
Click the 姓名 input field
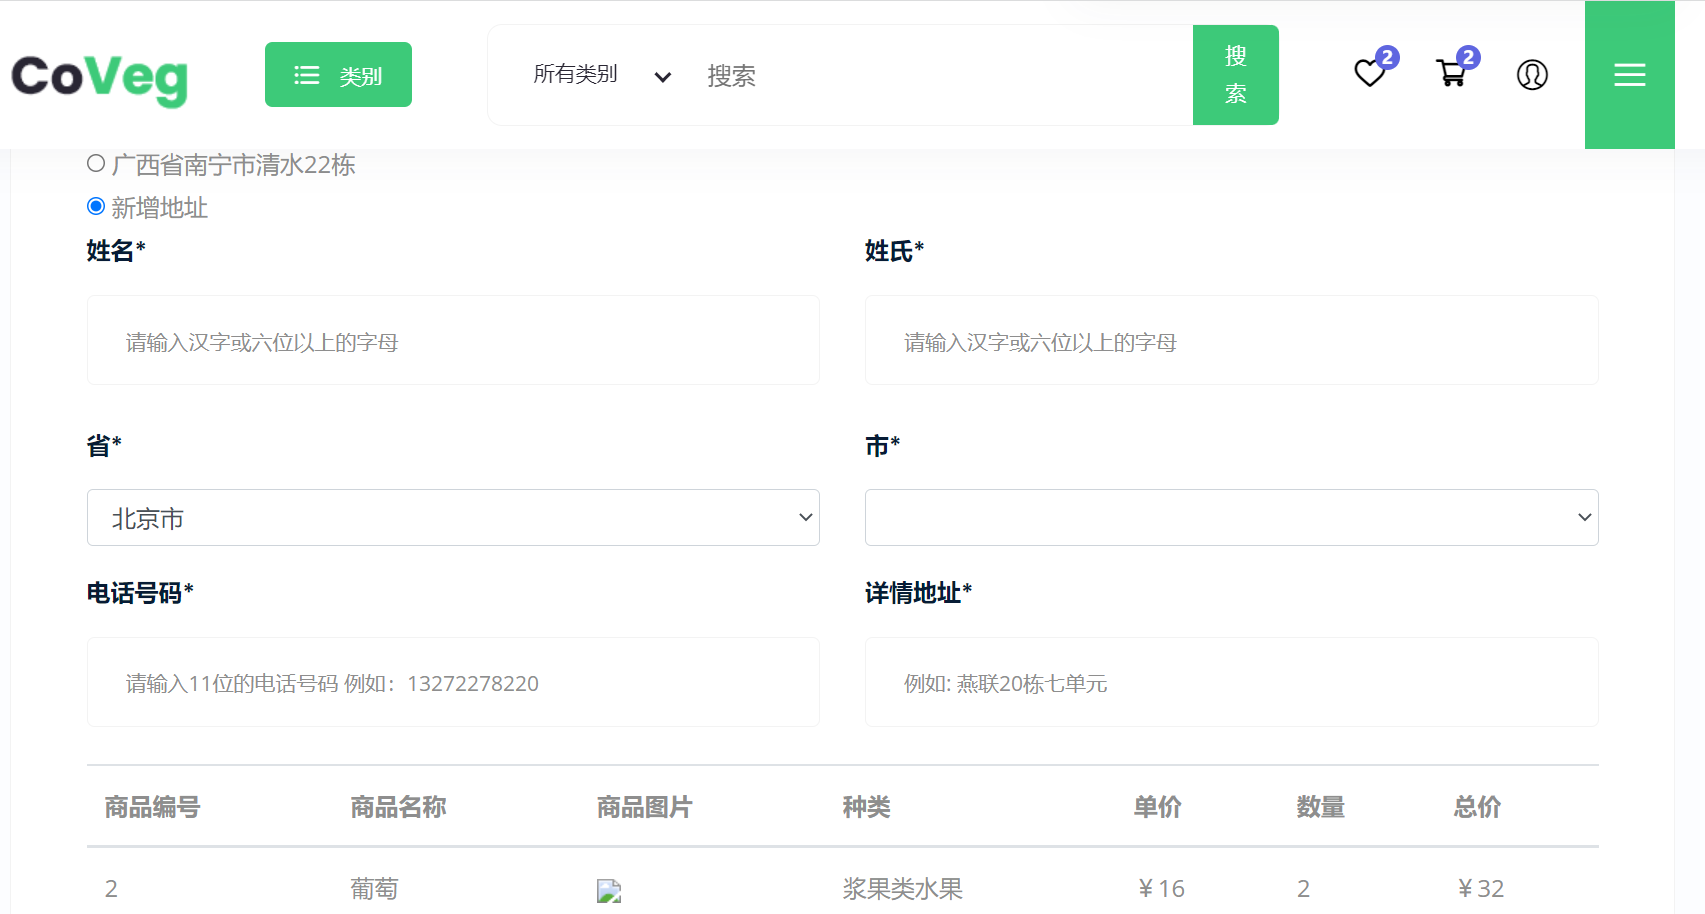(453, 340)
